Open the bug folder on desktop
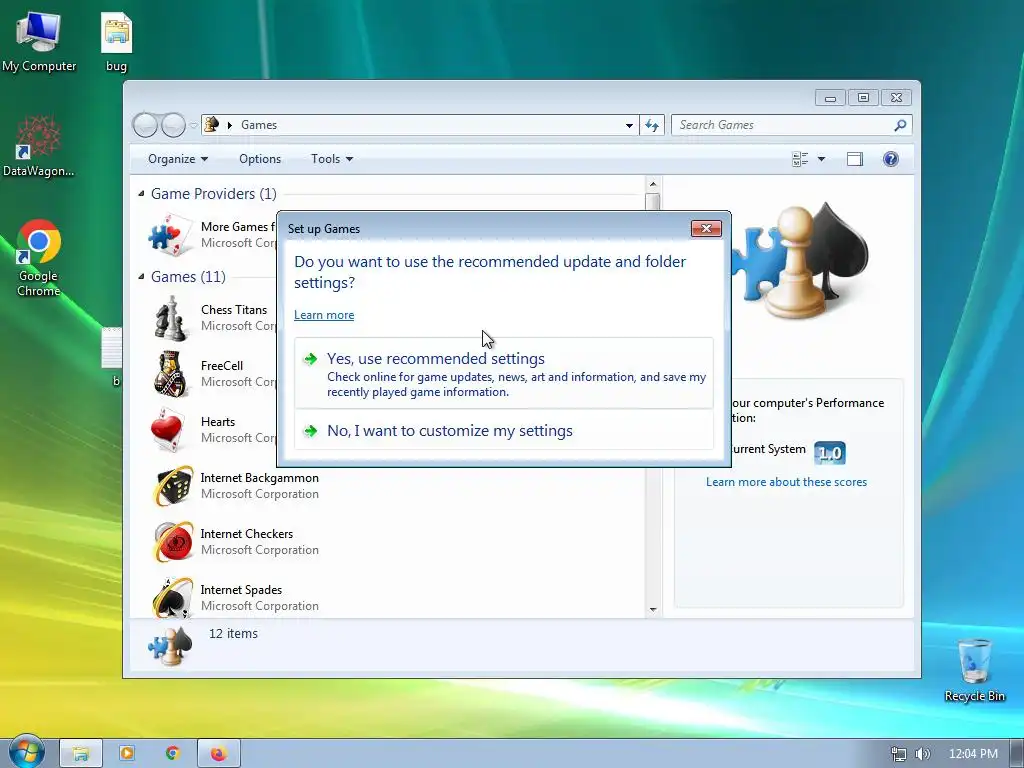This screenshot has height=768, width=1024. coord(116,40)
